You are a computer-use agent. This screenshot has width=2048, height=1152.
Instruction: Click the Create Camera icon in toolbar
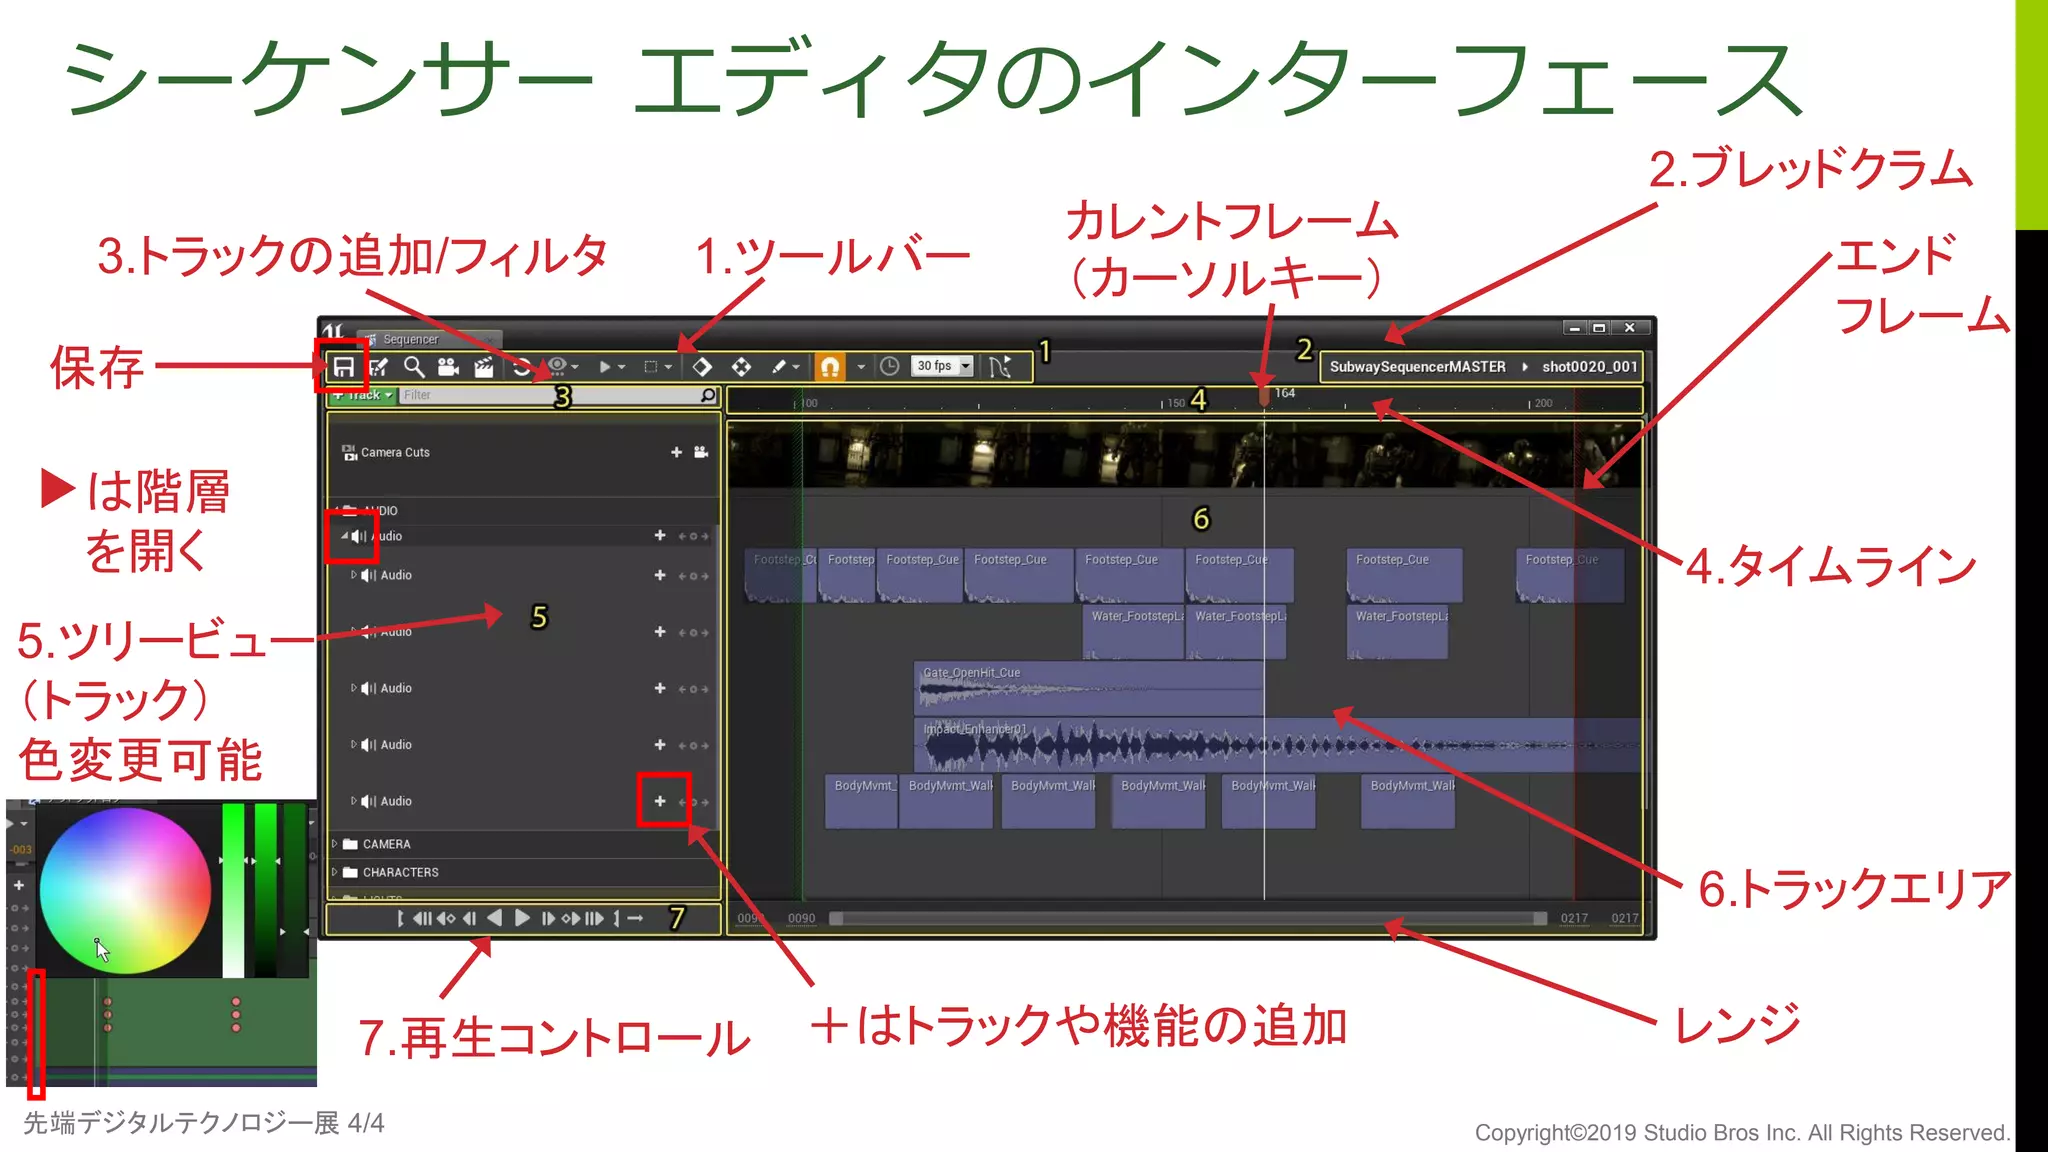(x=448, y=367)
